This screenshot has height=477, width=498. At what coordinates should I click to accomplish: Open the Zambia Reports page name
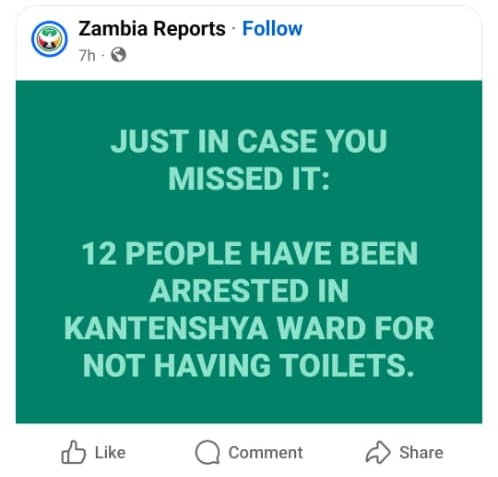pyautogui.click(x=152, y=29)
